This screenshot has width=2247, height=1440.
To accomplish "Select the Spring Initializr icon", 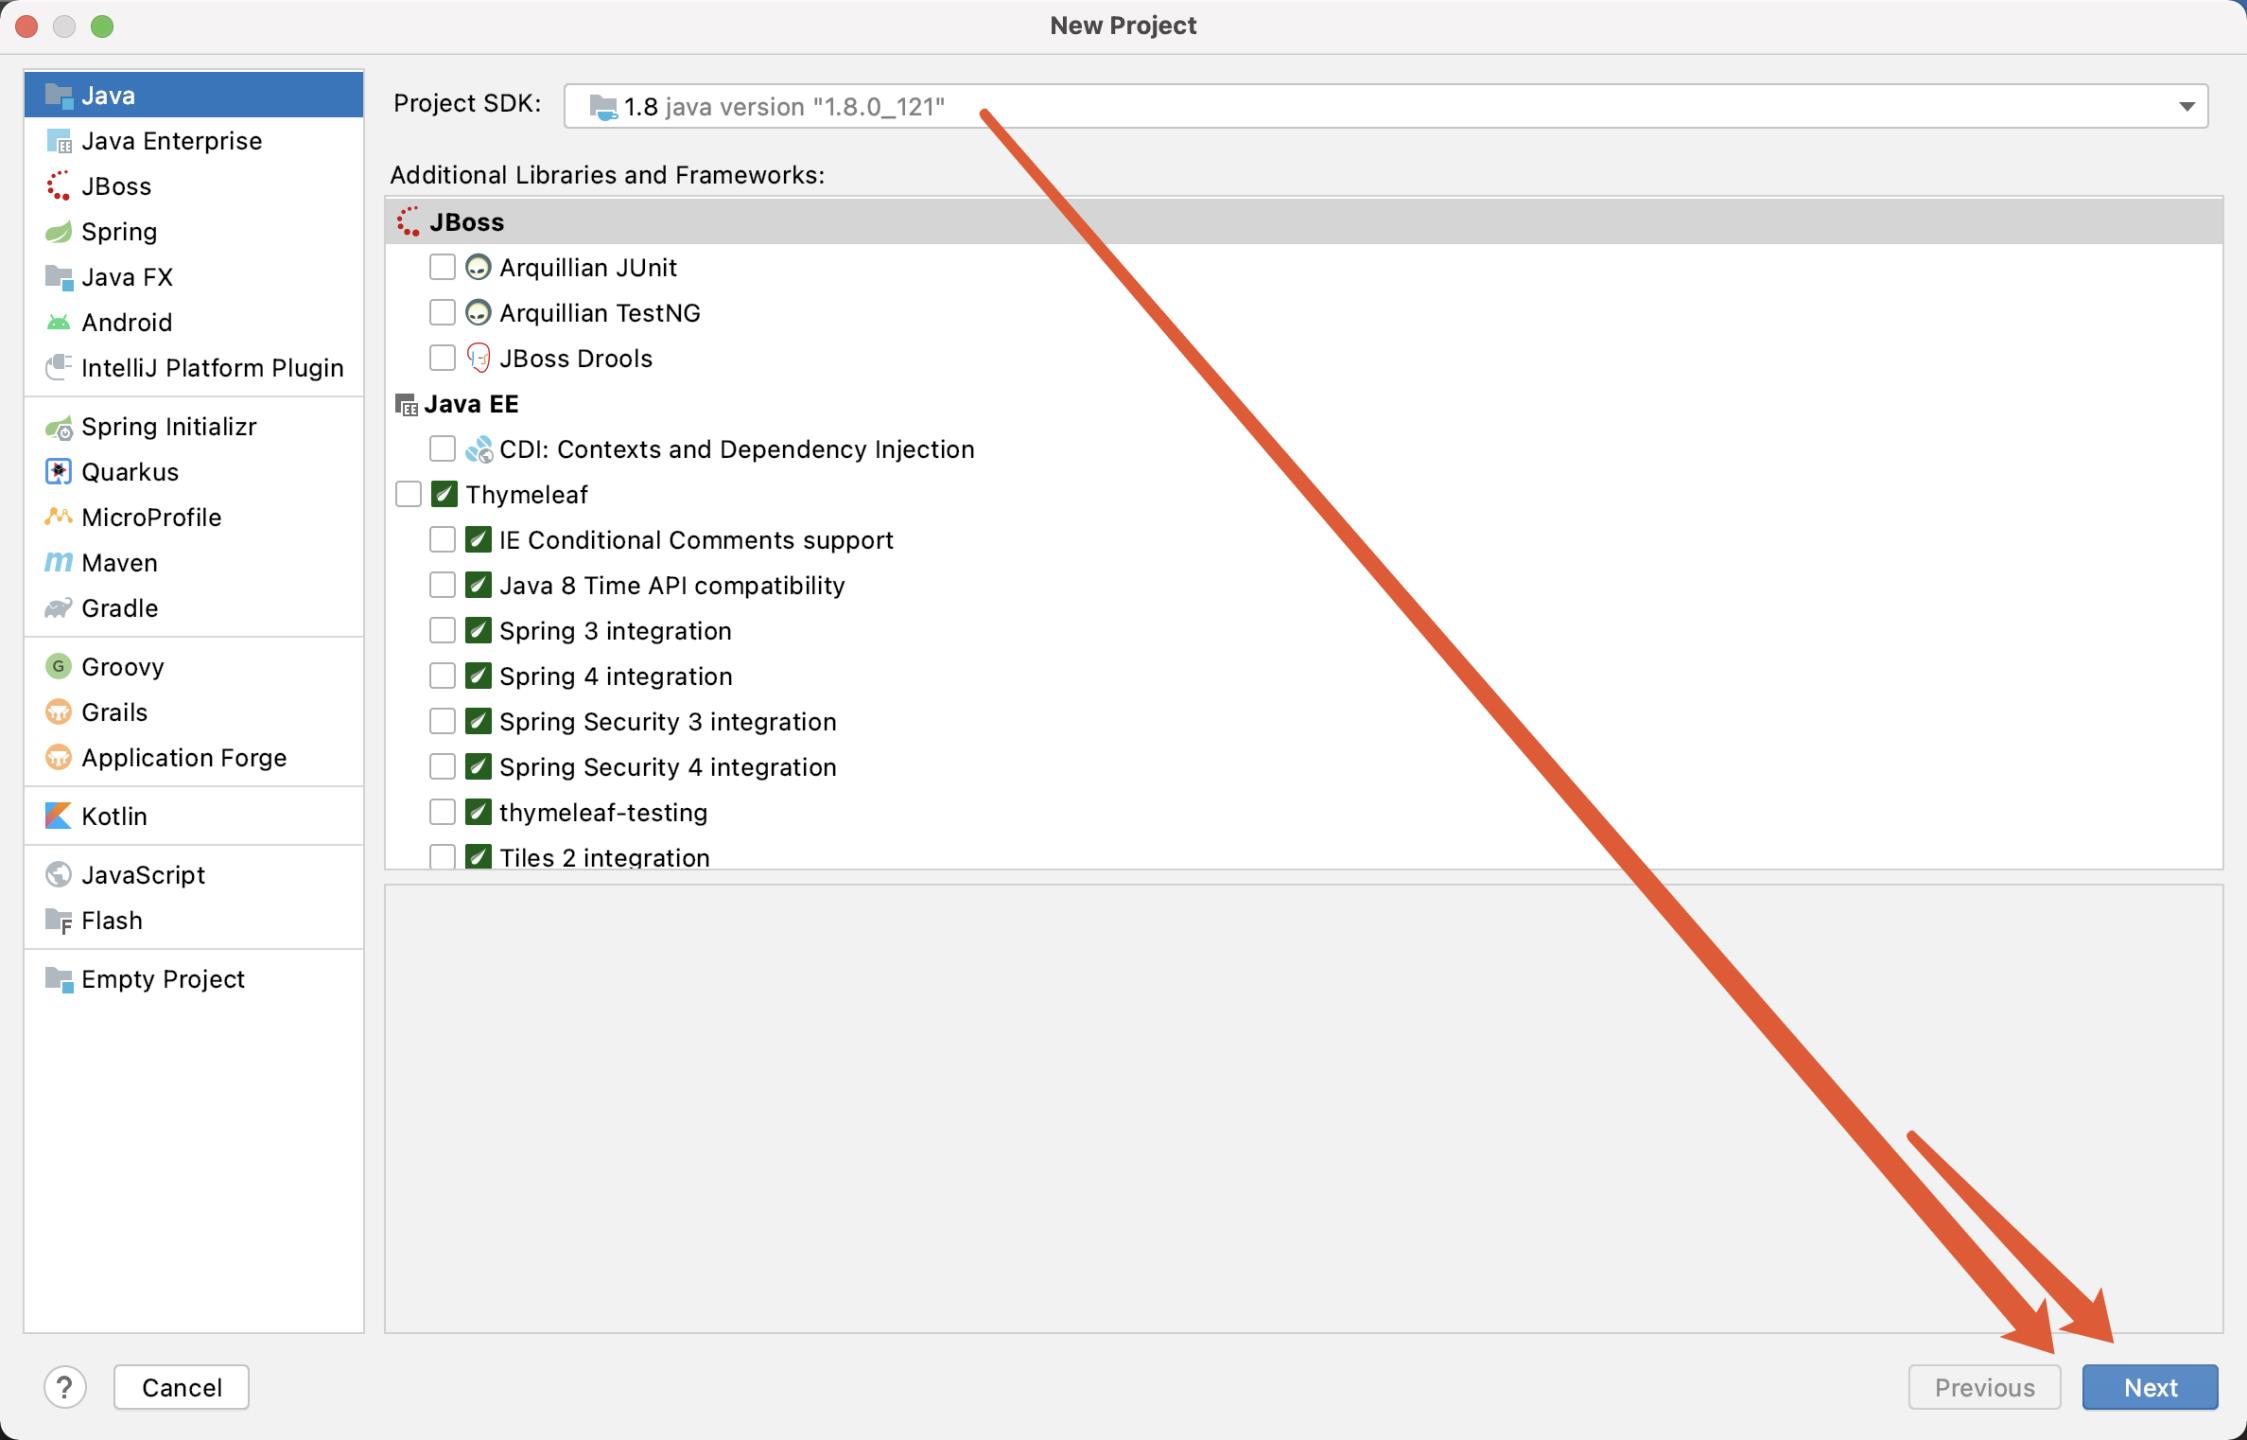I will coord(59,427).
